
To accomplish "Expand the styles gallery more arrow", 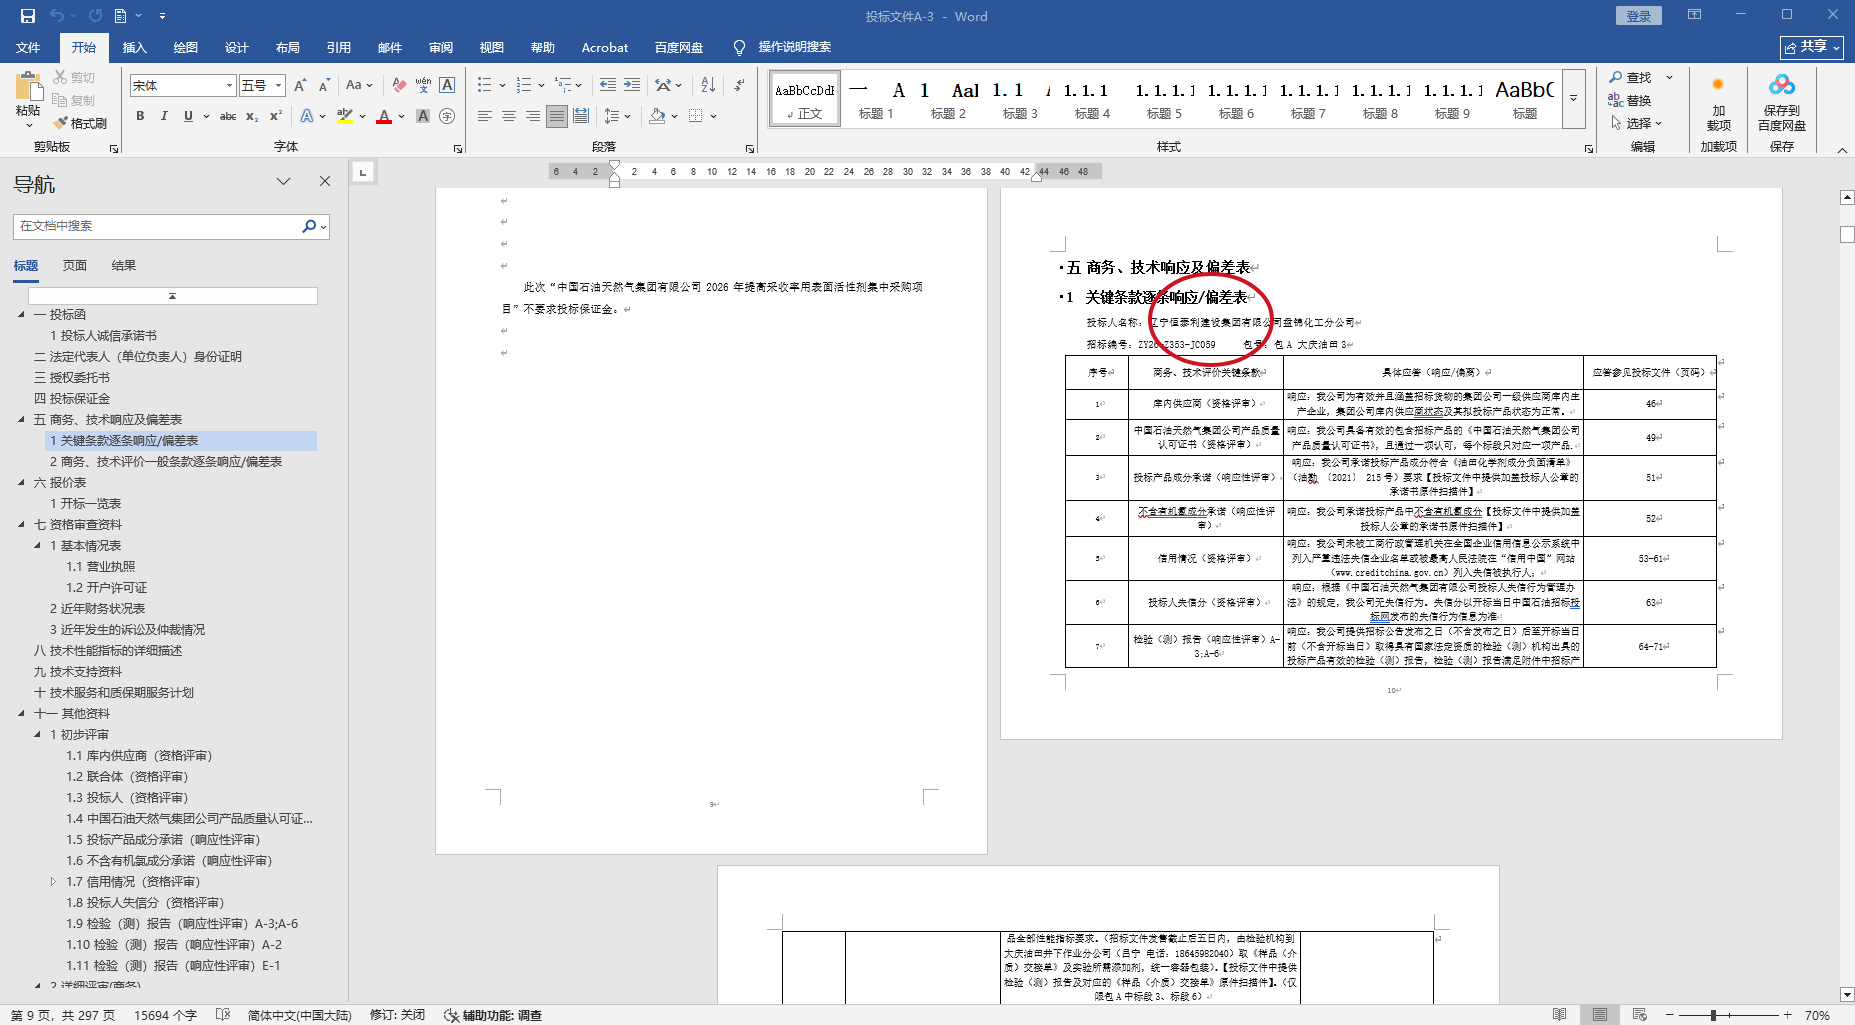I will point(1573,99).
